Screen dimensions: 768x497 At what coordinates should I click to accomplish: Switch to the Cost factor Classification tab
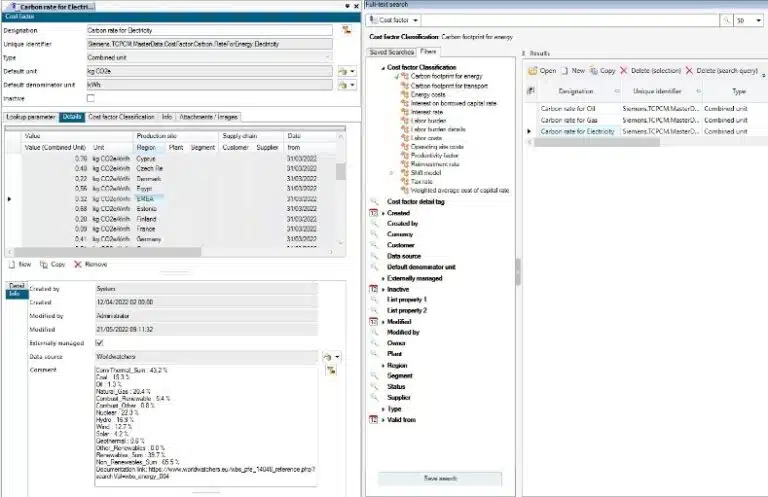(x=121, y=117)
